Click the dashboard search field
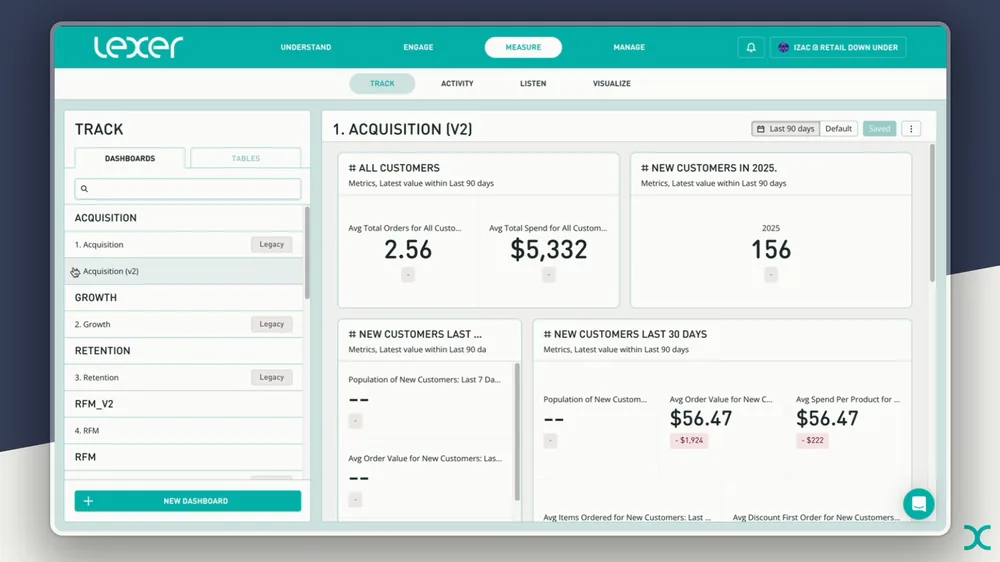 [x=188, y=189]
